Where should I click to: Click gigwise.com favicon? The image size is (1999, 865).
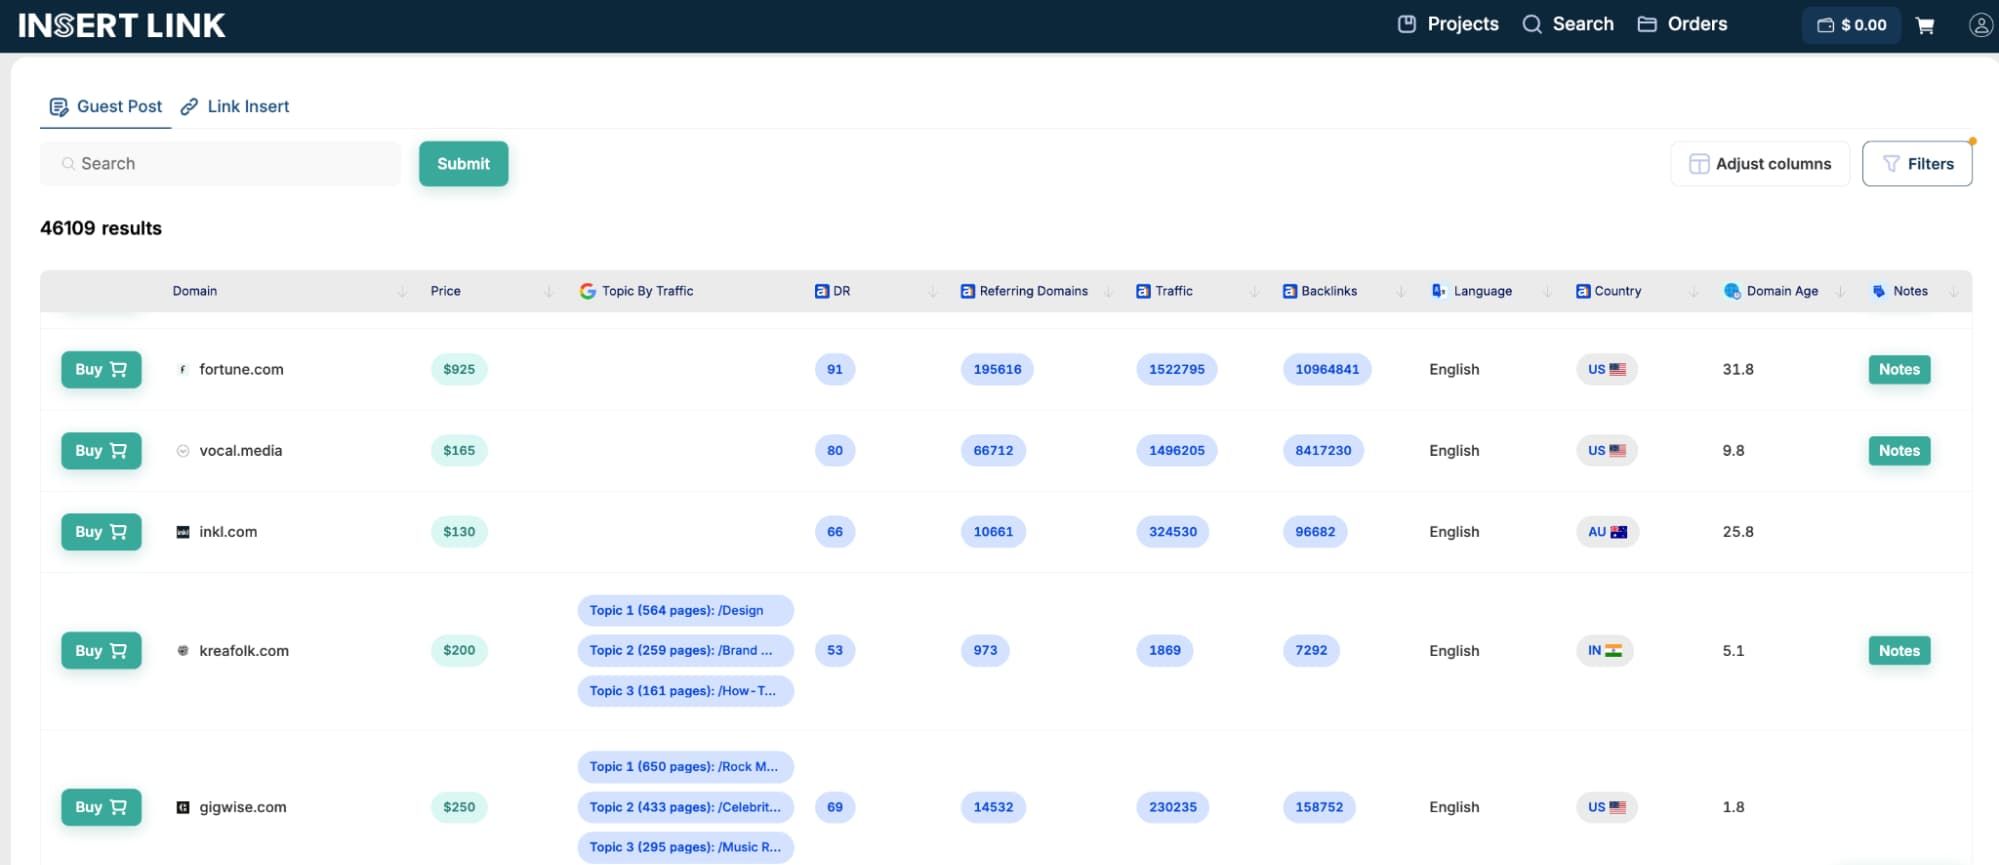(183, 807)
